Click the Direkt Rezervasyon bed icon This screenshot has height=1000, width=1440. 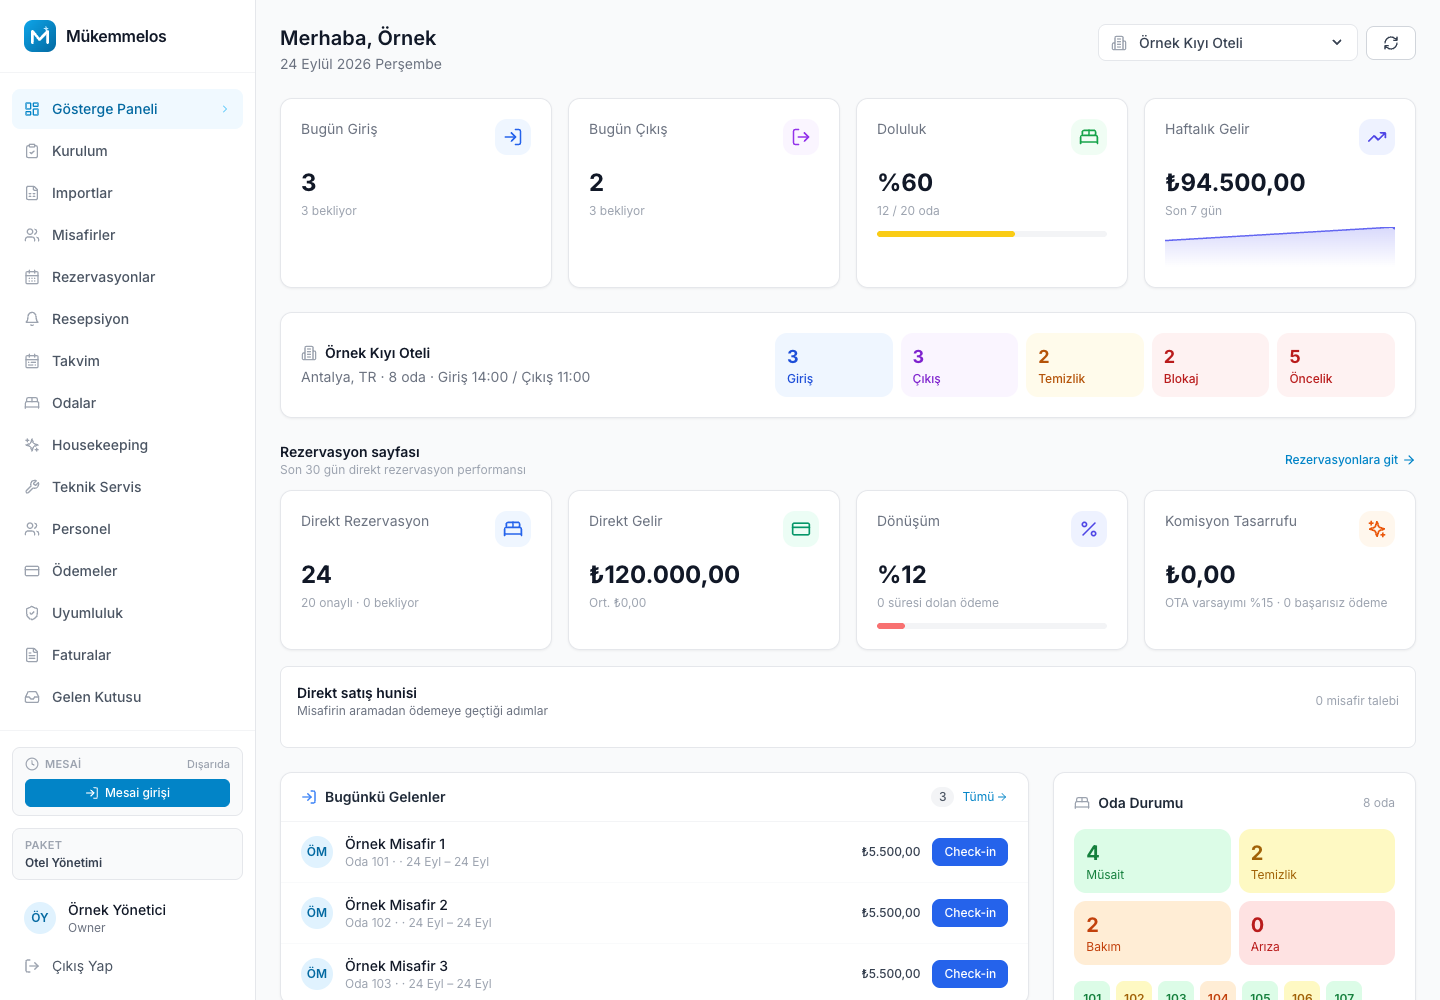click(513, 529)
